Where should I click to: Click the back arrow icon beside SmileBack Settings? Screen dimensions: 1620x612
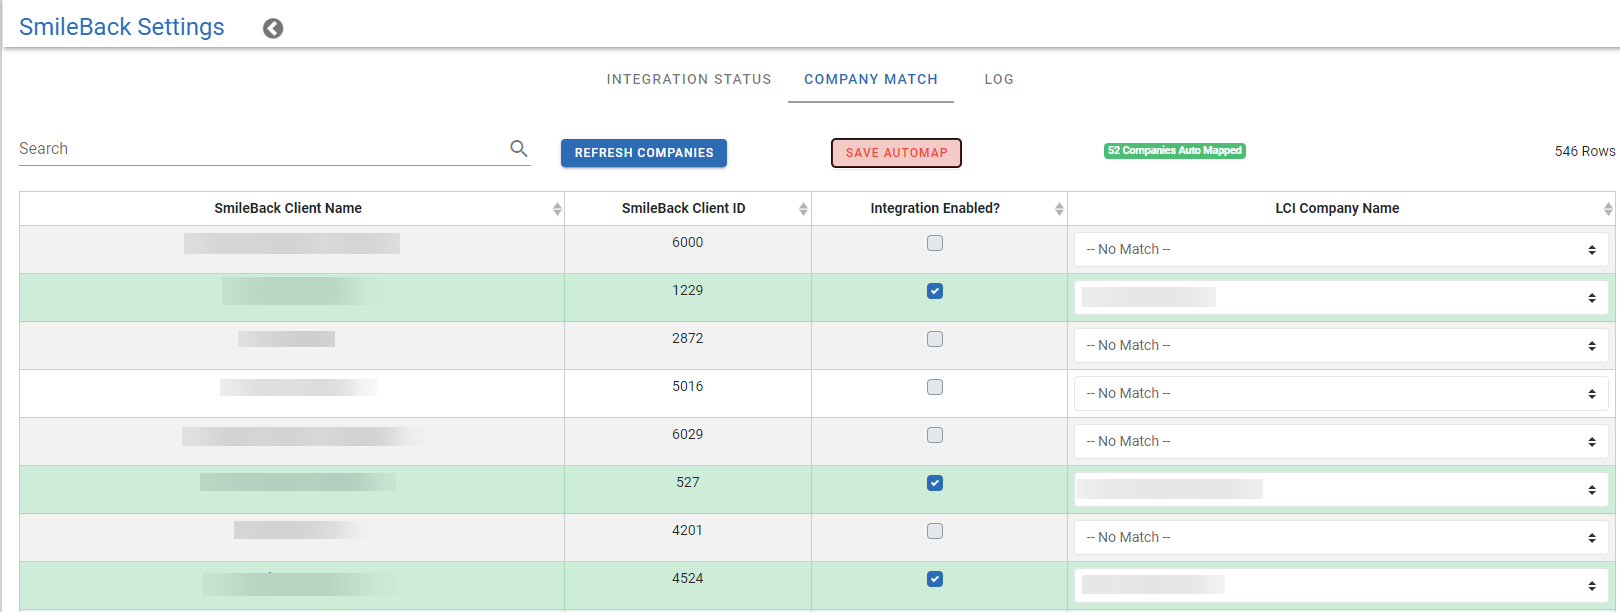click(273, 29)
